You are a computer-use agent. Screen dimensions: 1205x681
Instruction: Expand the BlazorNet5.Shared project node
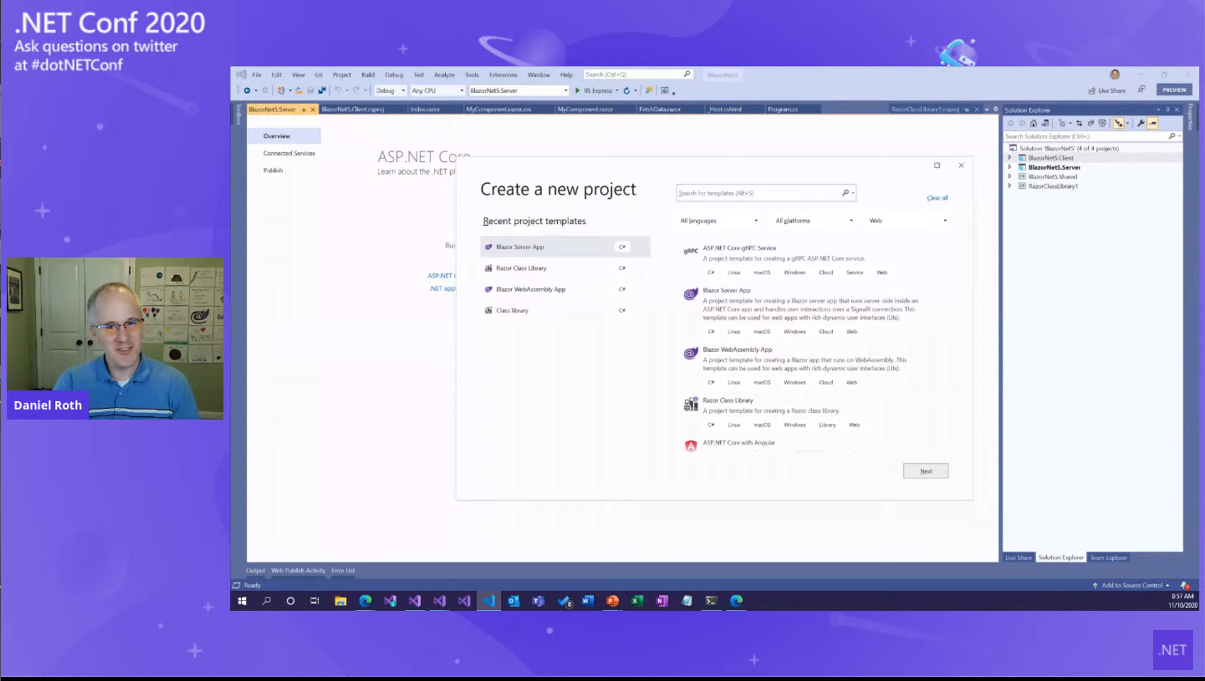(1010, 176)
